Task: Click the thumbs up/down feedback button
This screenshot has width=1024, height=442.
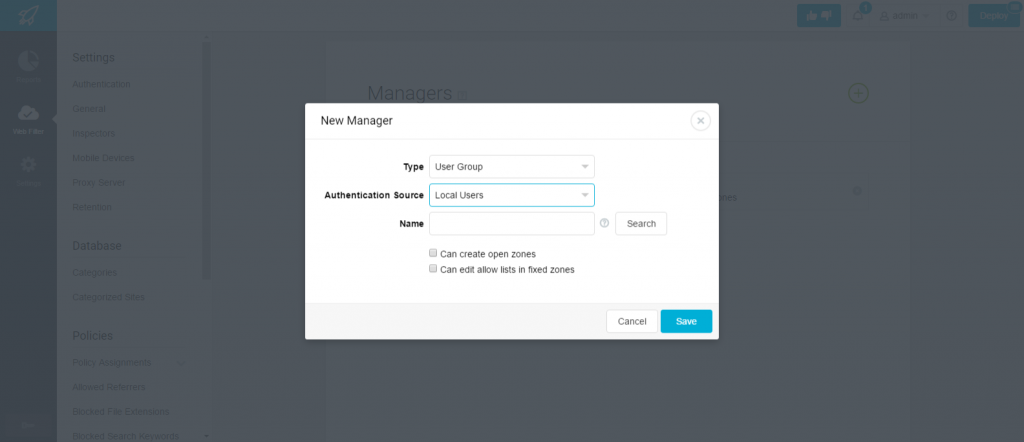Action: point(819,16)
